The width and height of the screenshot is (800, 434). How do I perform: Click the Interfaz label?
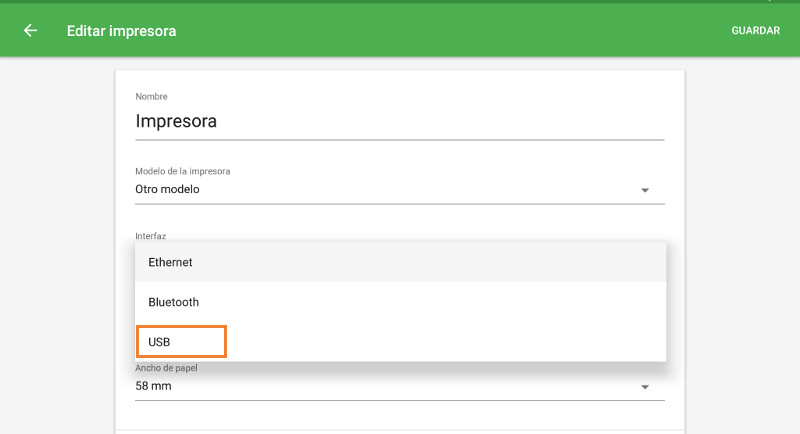(151, 236)
